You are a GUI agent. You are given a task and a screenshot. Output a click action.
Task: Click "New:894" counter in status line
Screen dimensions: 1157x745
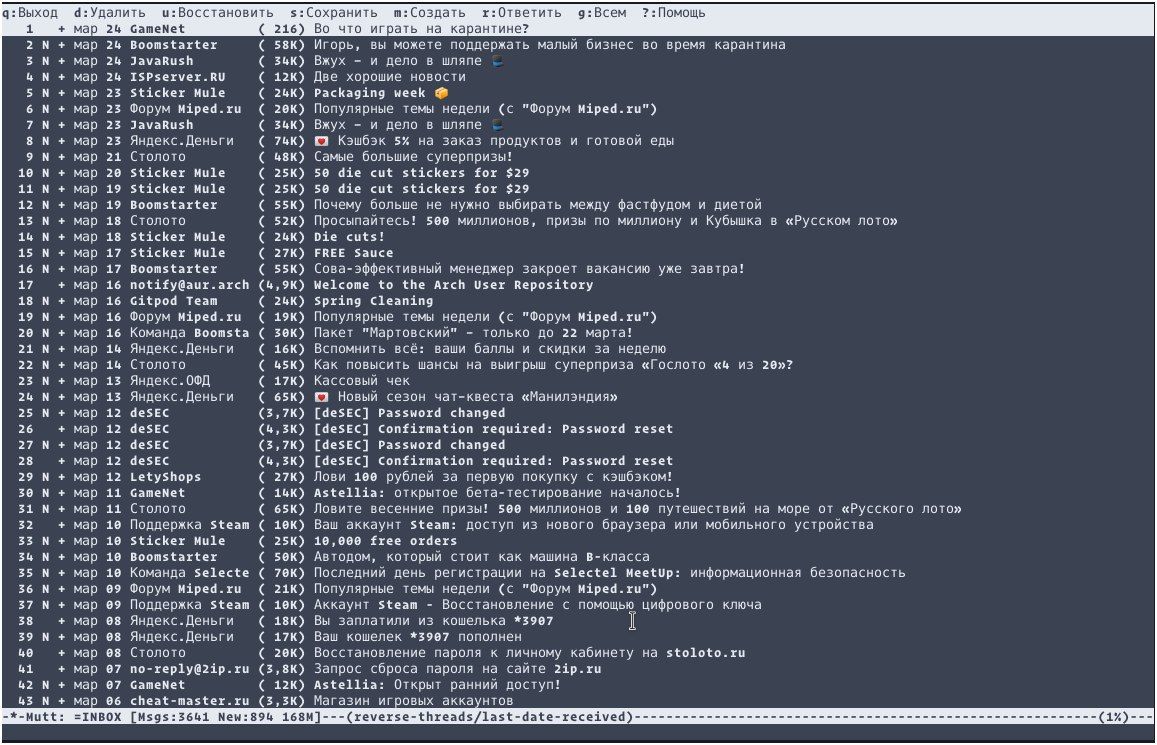pyautogui.click(x=245, y=717)
